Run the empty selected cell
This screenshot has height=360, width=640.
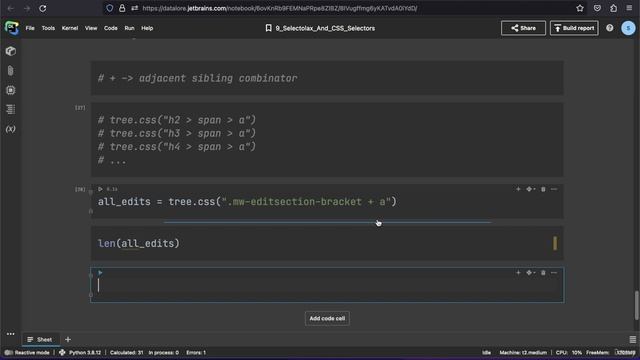100,273
